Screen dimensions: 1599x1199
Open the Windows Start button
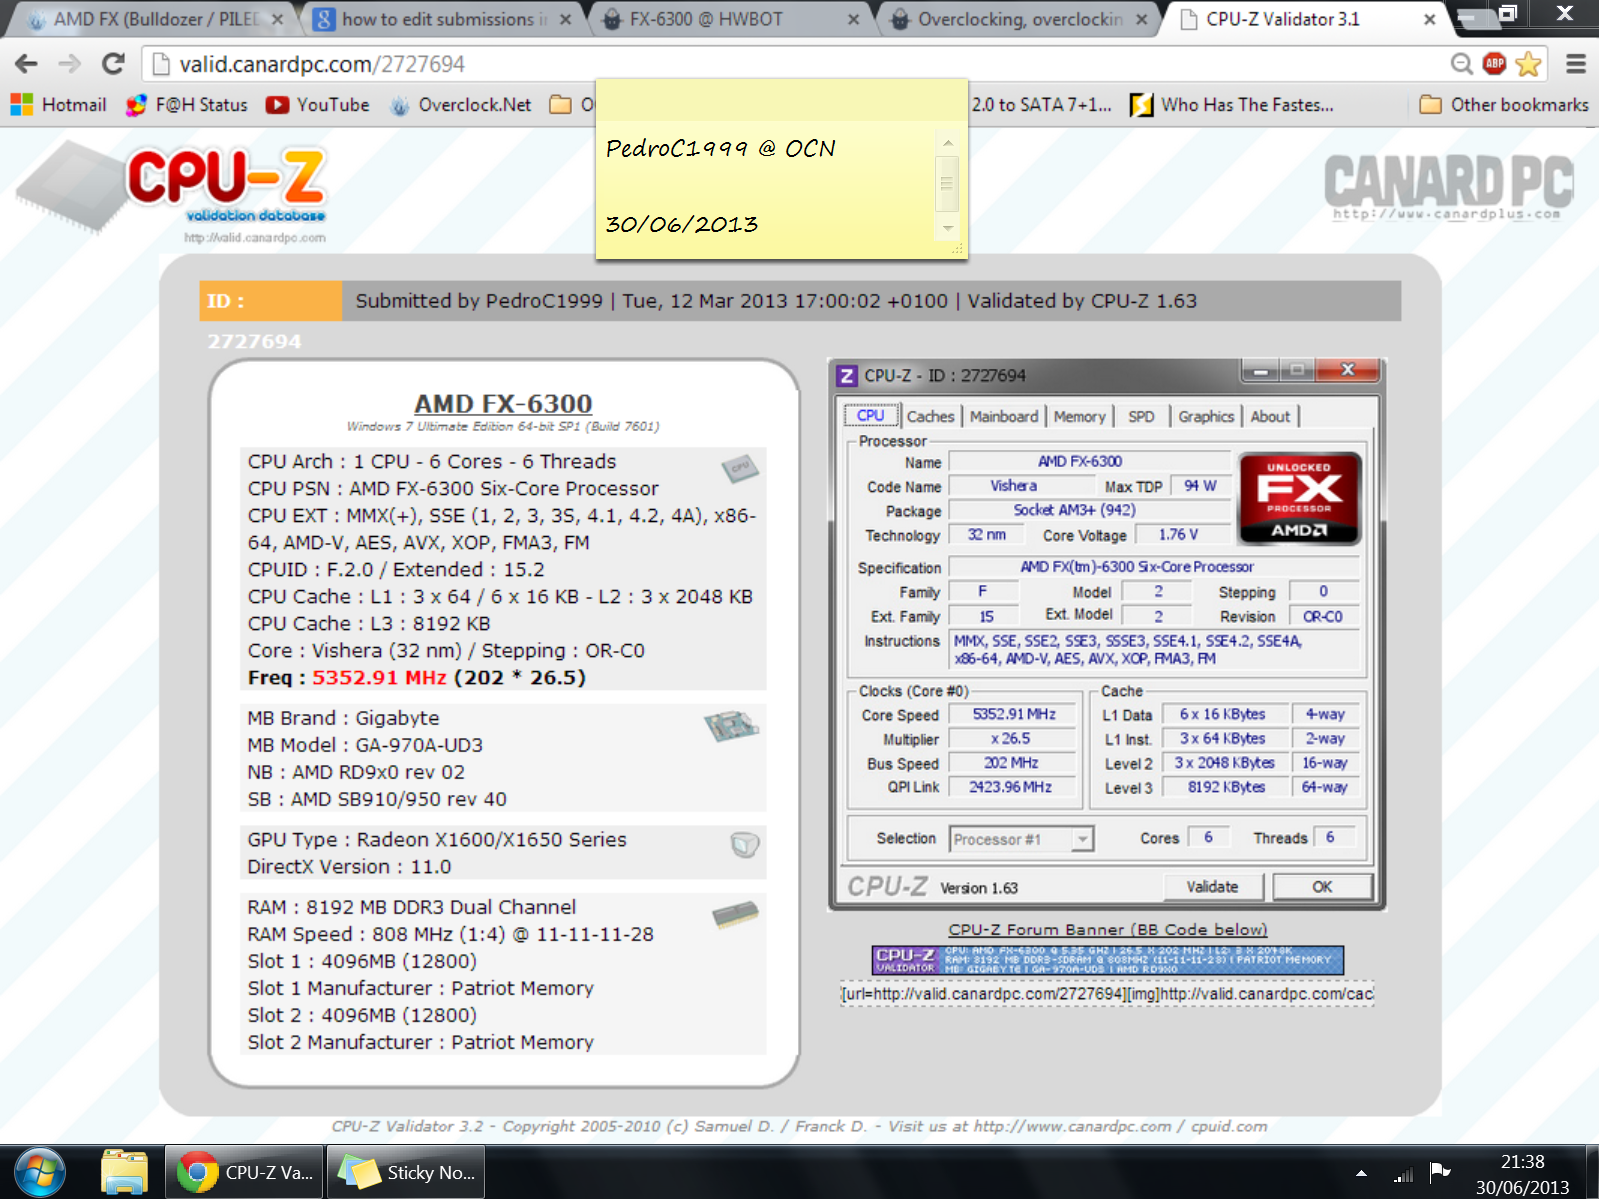[40, 1172]
